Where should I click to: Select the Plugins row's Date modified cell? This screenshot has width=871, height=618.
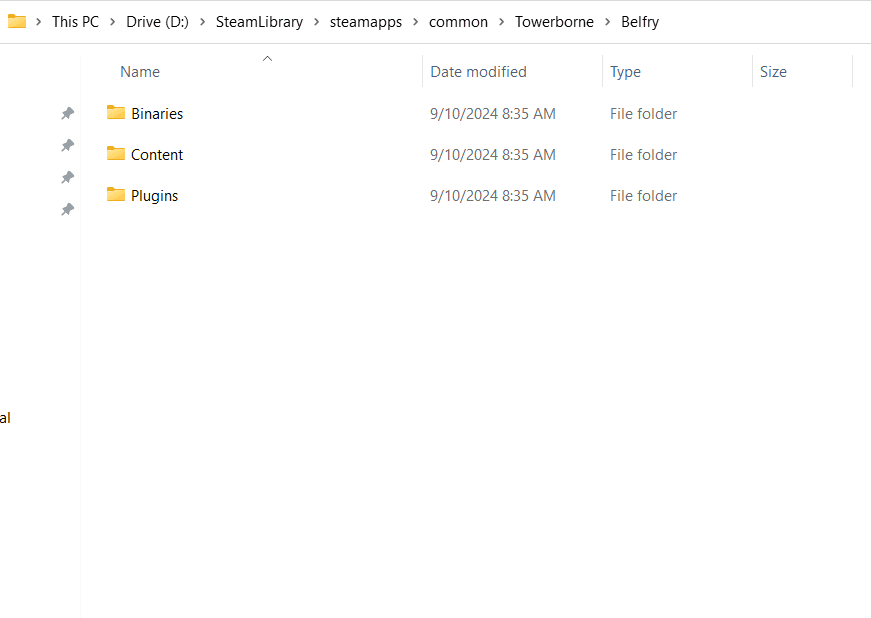coord(492,196)
